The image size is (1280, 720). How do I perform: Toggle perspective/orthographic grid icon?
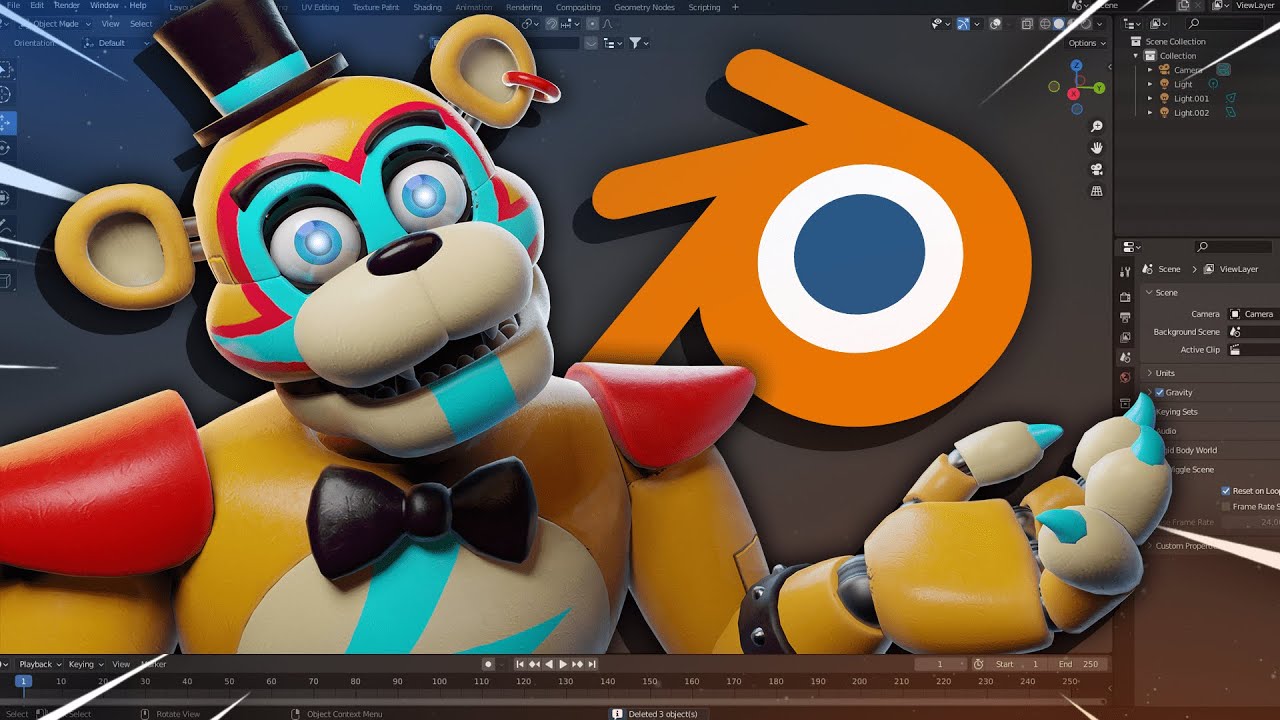click(x=1096, y=190)
